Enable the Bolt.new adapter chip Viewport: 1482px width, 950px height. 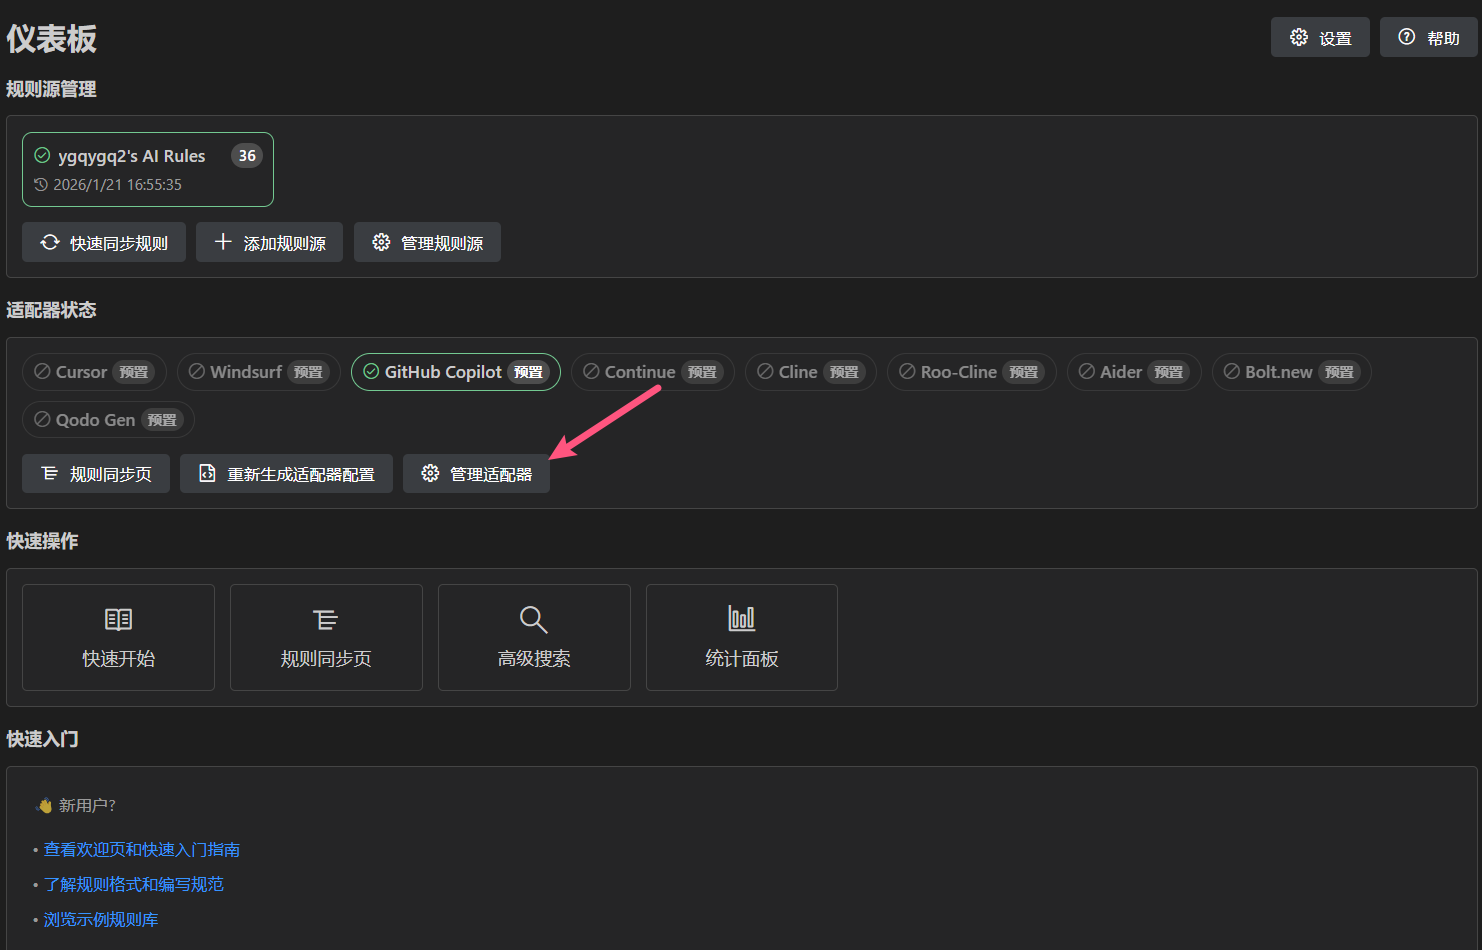click(1290, 372)
